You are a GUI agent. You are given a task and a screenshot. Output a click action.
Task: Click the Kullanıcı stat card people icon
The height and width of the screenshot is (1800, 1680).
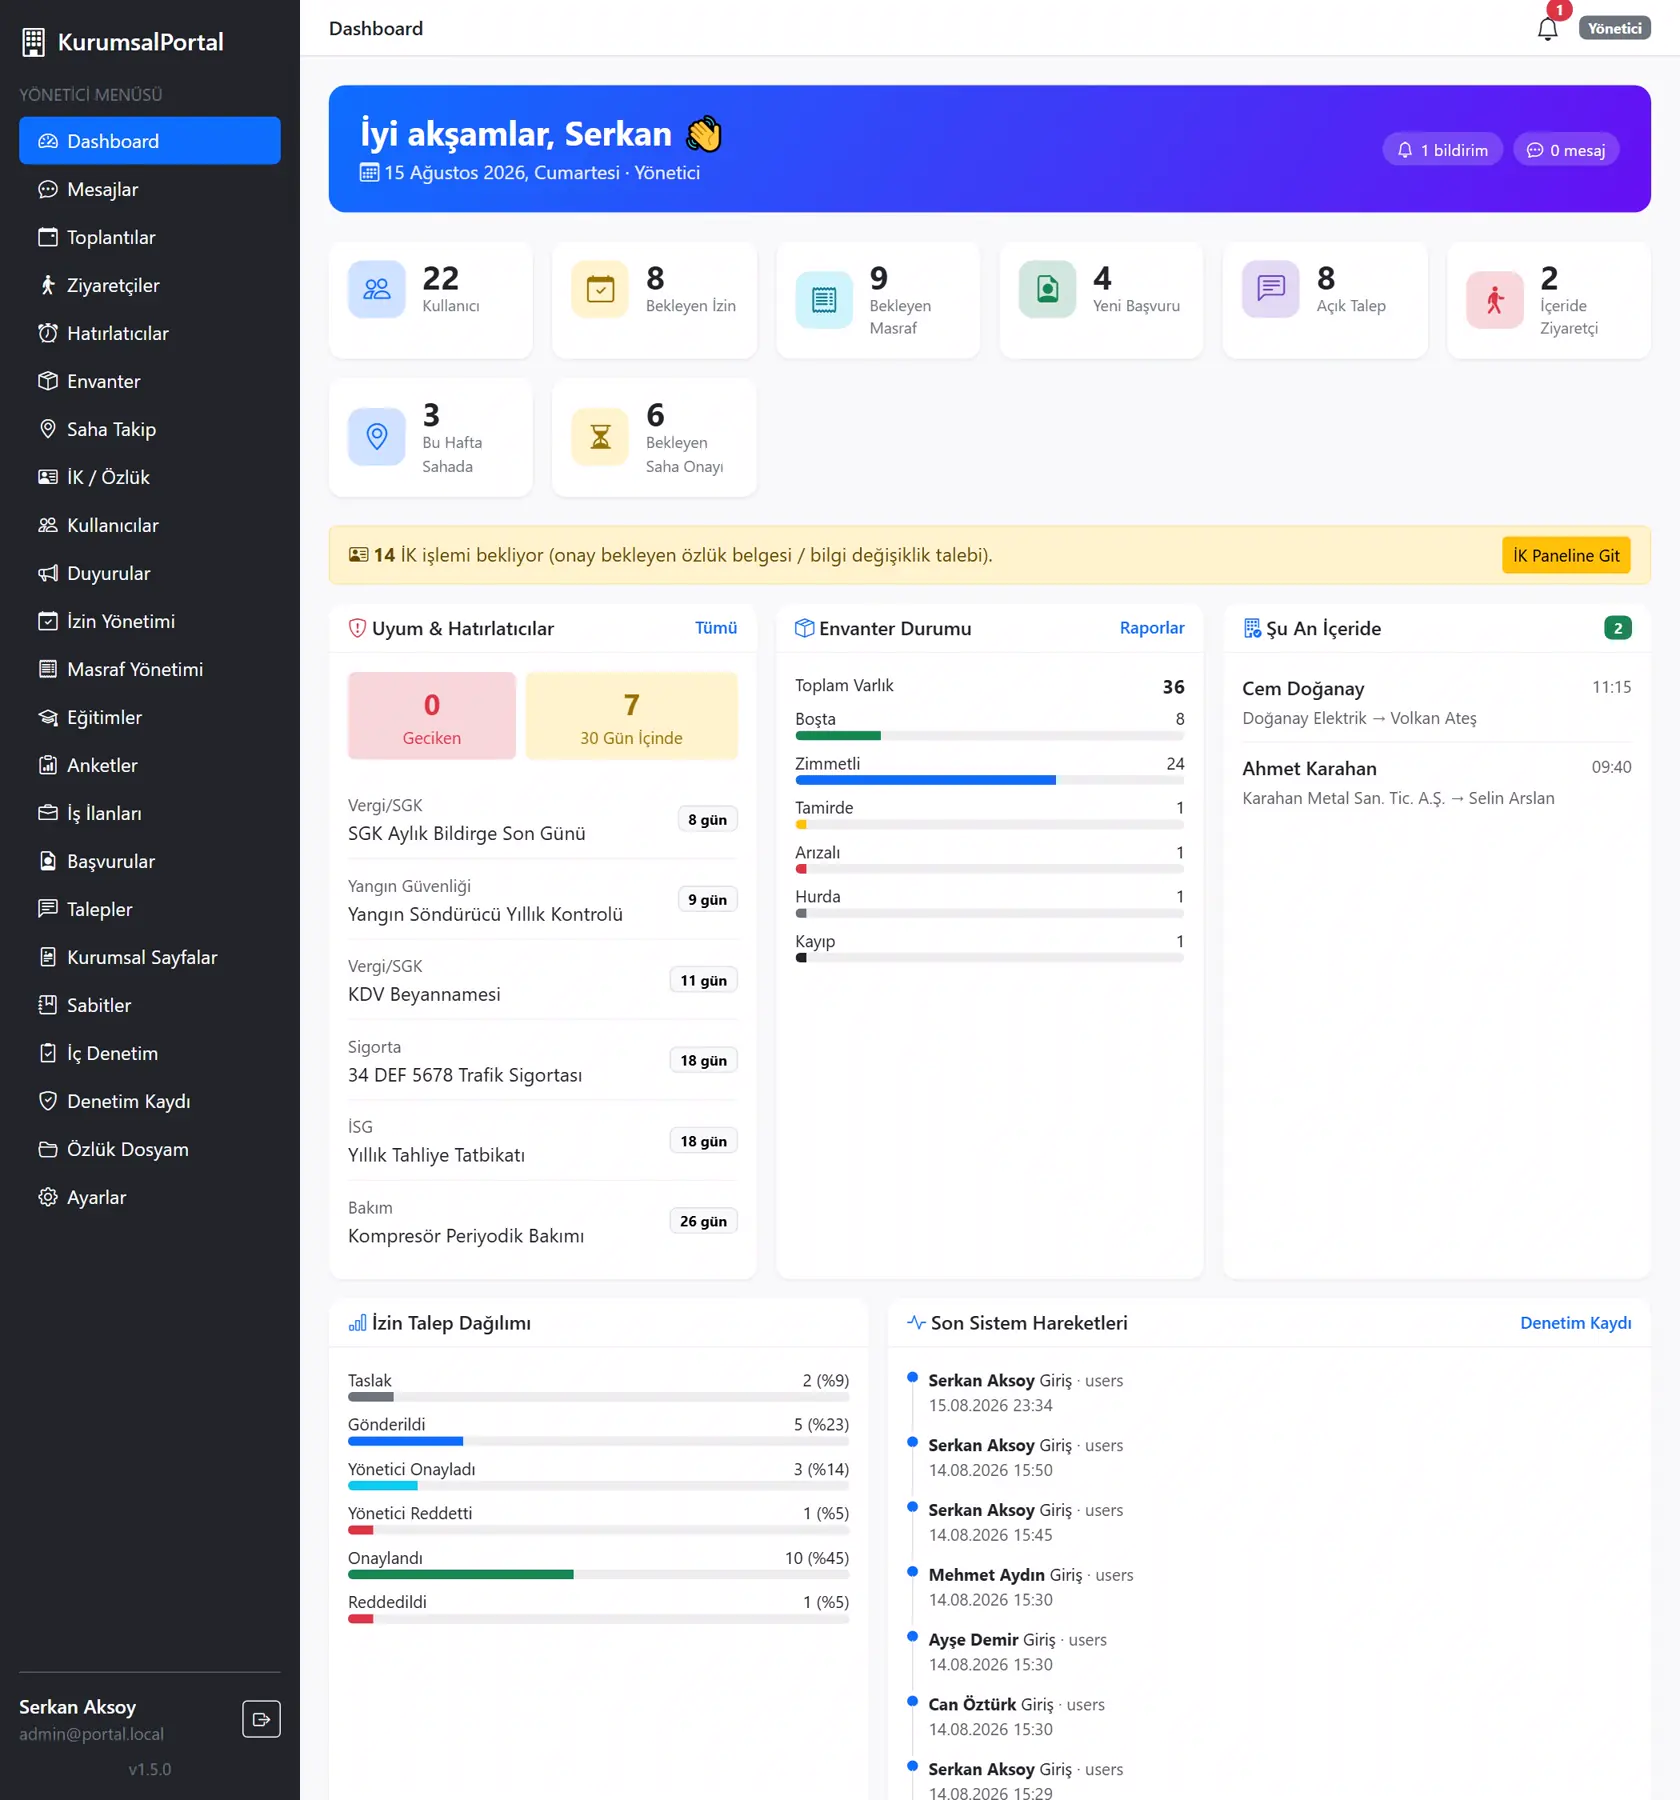tap(377, 289)
